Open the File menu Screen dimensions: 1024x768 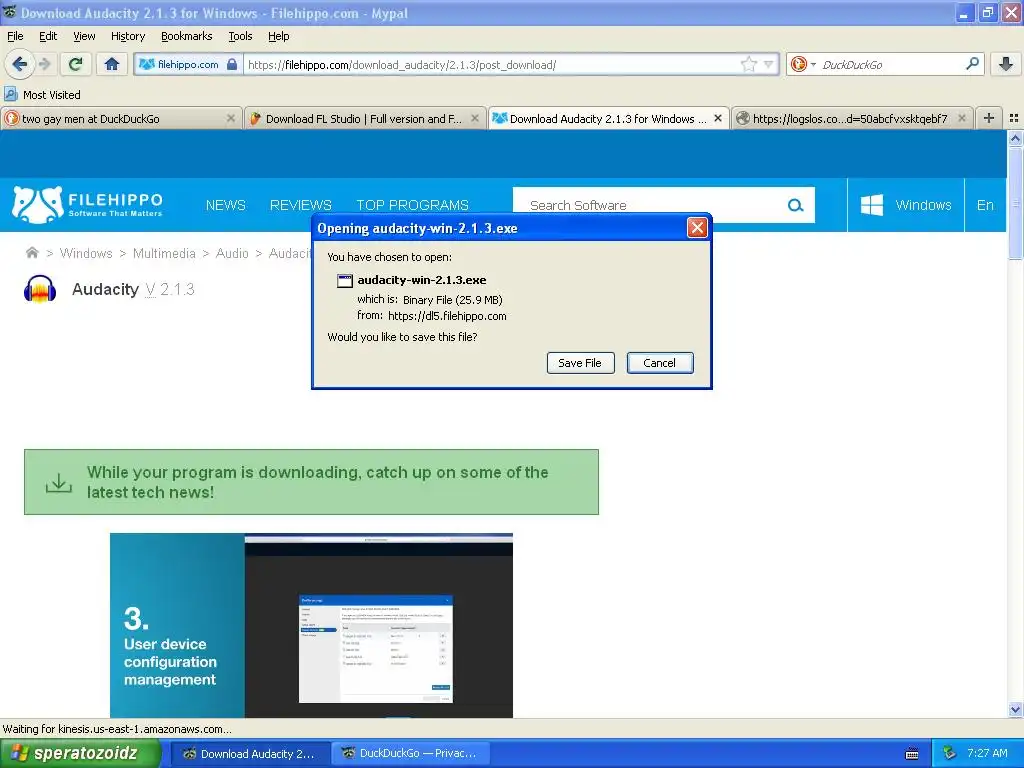point(15,36)
